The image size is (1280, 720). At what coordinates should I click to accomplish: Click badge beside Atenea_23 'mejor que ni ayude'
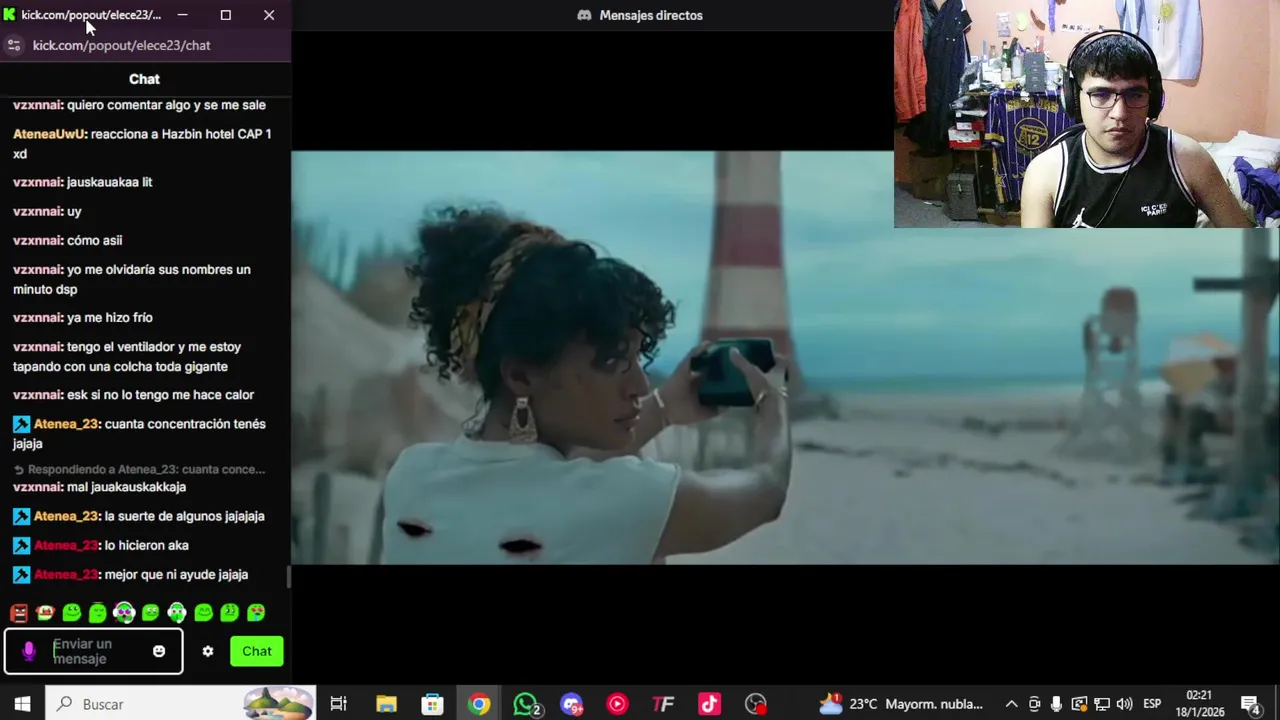(x=21, y=574)
